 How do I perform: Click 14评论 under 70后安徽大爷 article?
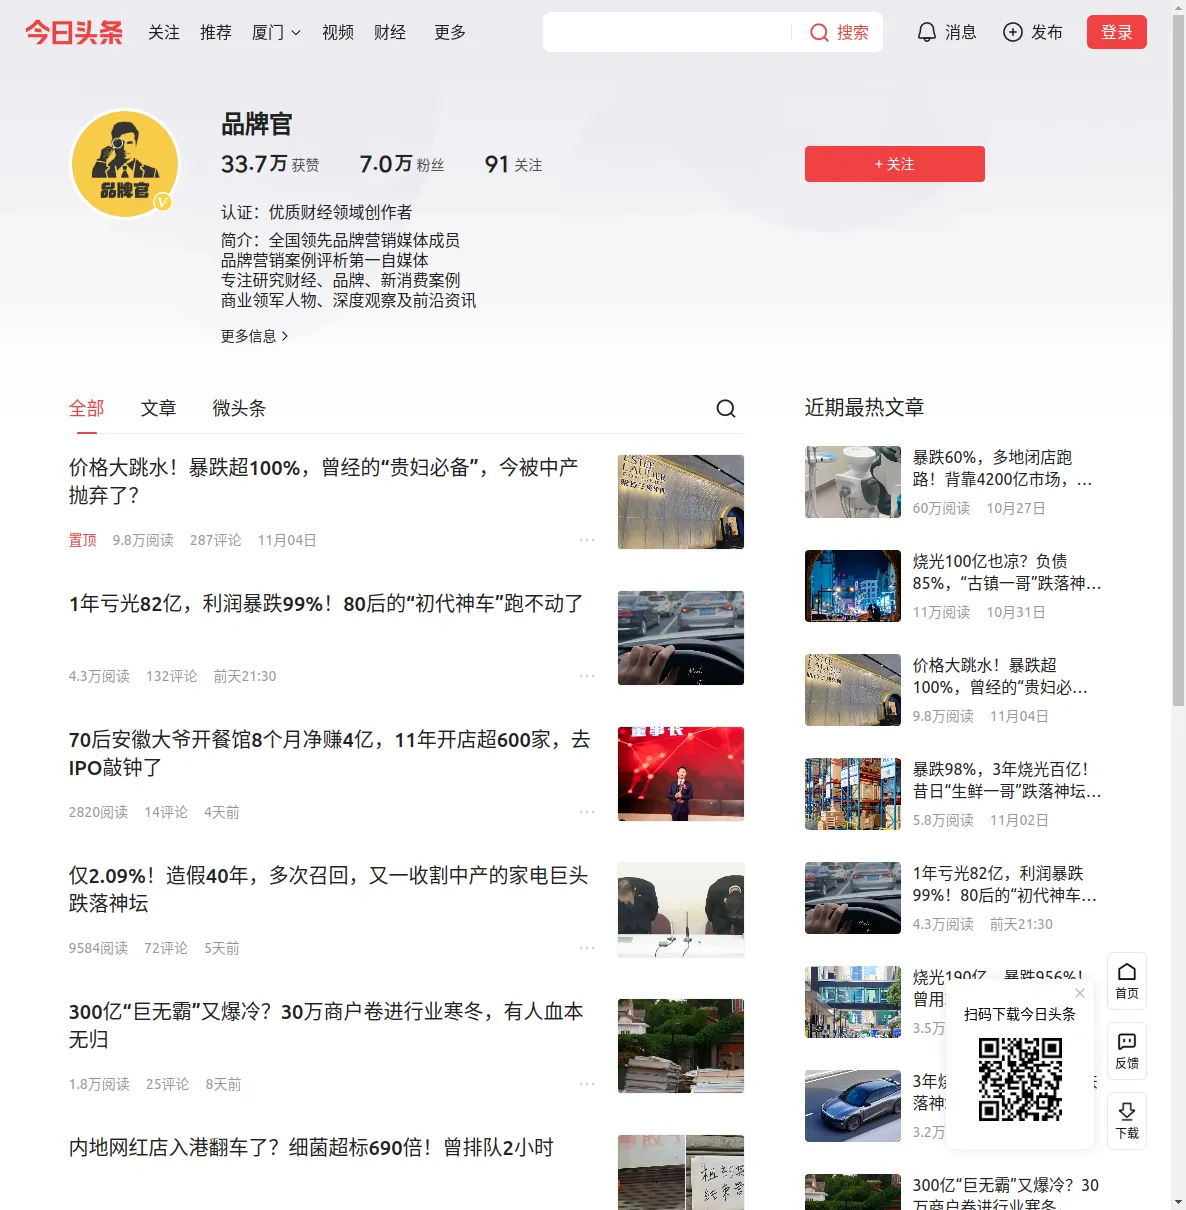pos(166,812)
